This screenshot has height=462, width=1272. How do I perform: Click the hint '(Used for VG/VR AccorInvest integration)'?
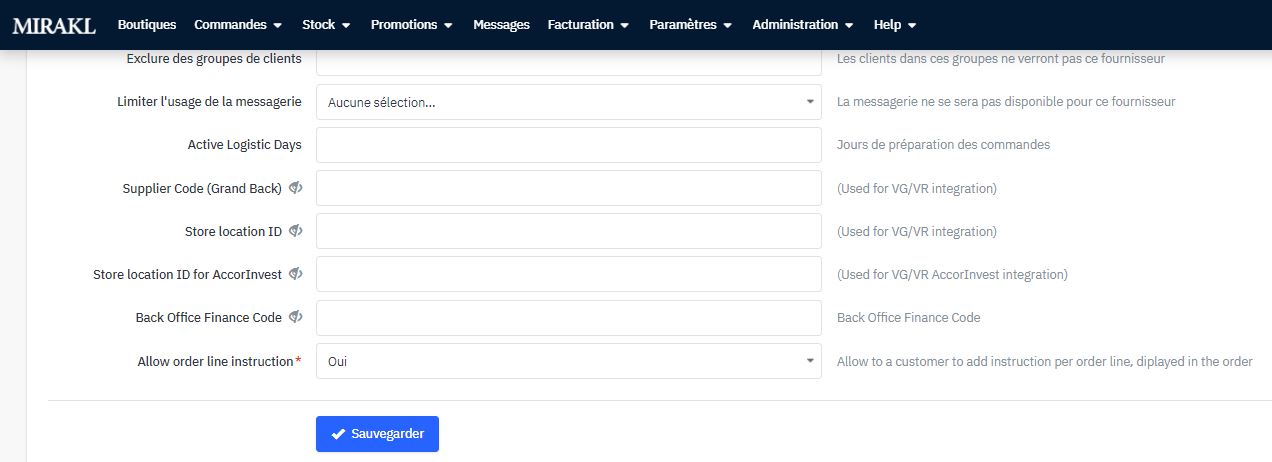[952, 274]
